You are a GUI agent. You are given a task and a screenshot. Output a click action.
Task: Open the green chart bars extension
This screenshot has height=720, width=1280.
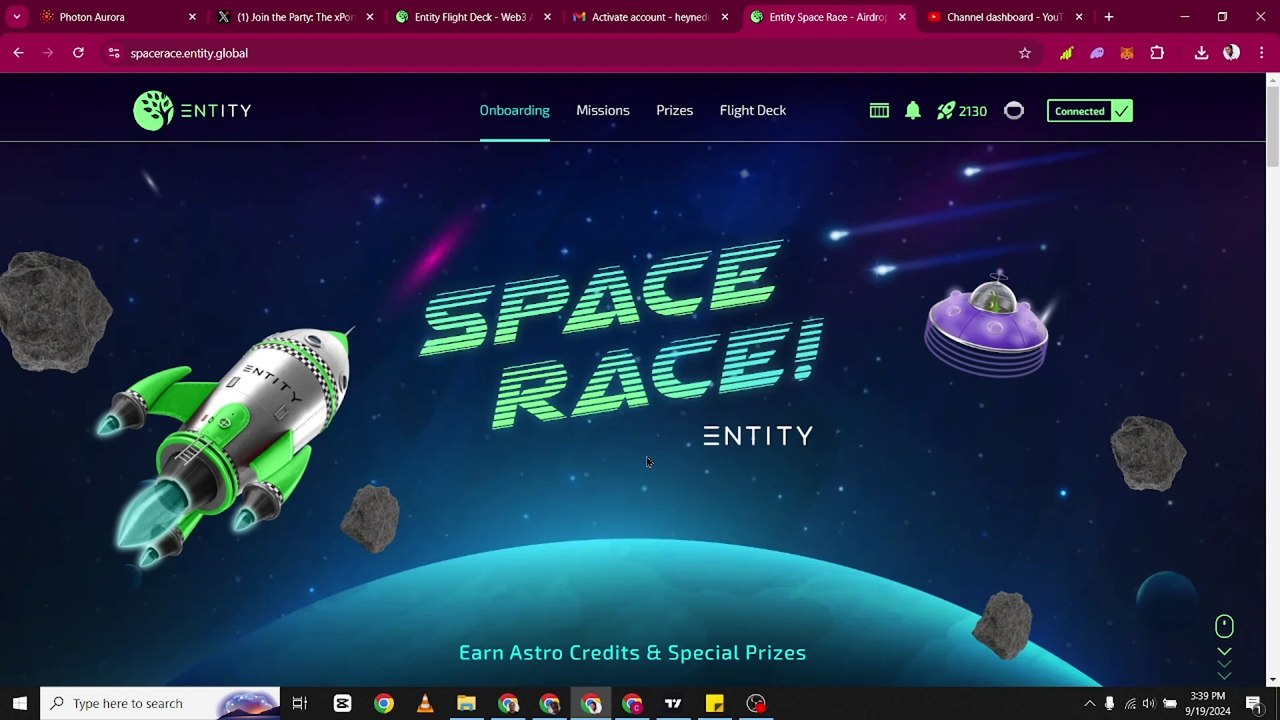pos(1066,53)
